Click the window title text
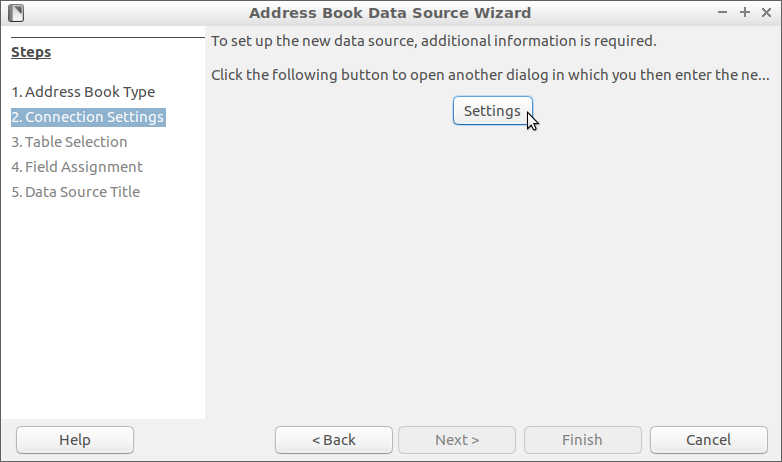This screenshot has width=782, height=462. (390, 13)
